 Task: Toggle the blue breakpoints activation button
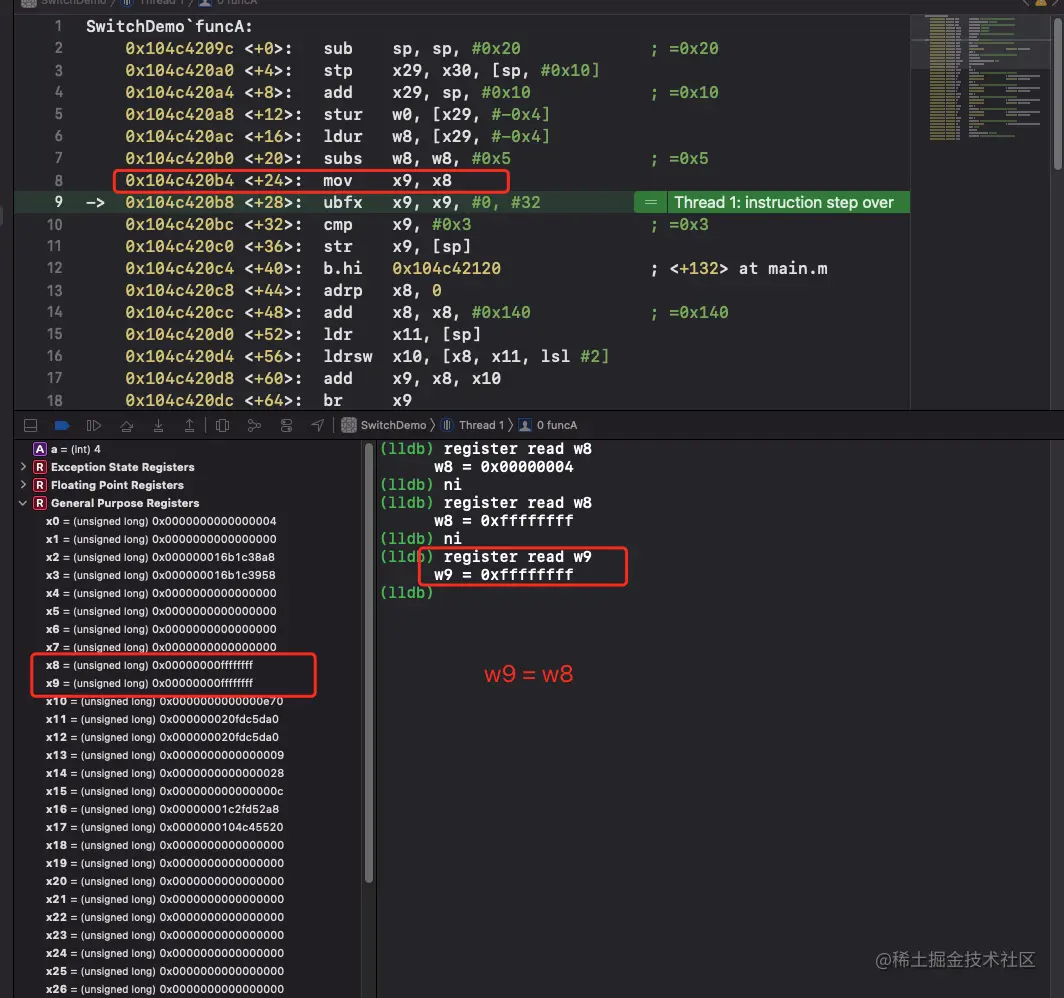point(62,425)
